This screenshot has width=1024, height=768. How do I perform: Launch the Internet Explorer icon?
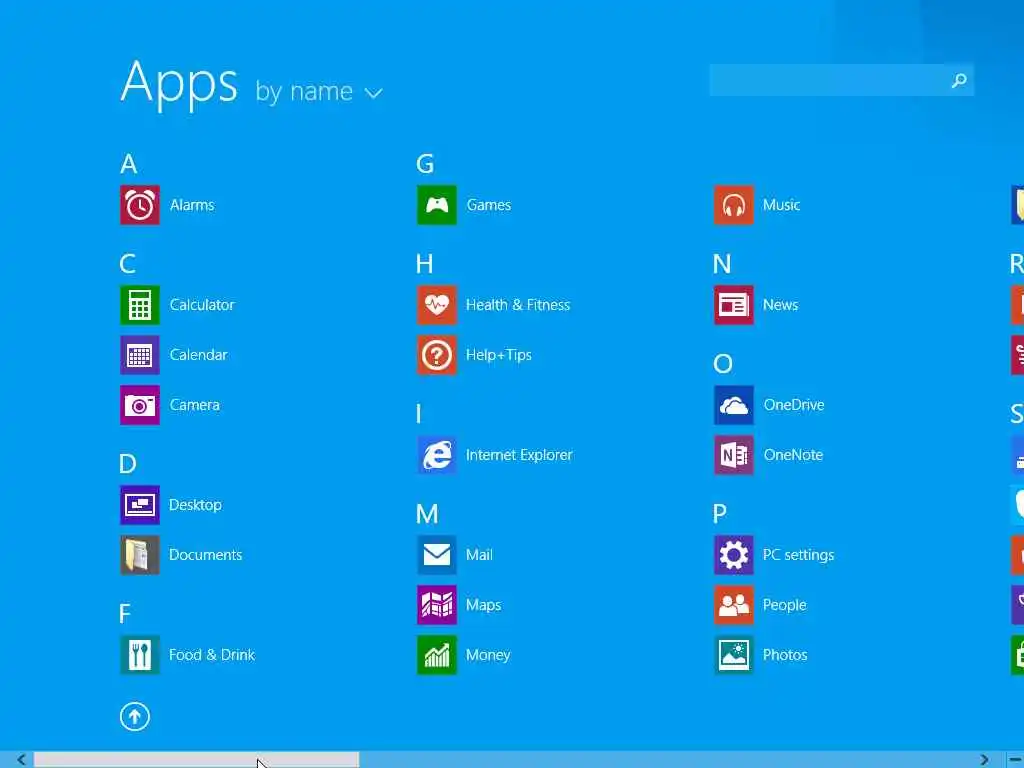pos(437,455)
